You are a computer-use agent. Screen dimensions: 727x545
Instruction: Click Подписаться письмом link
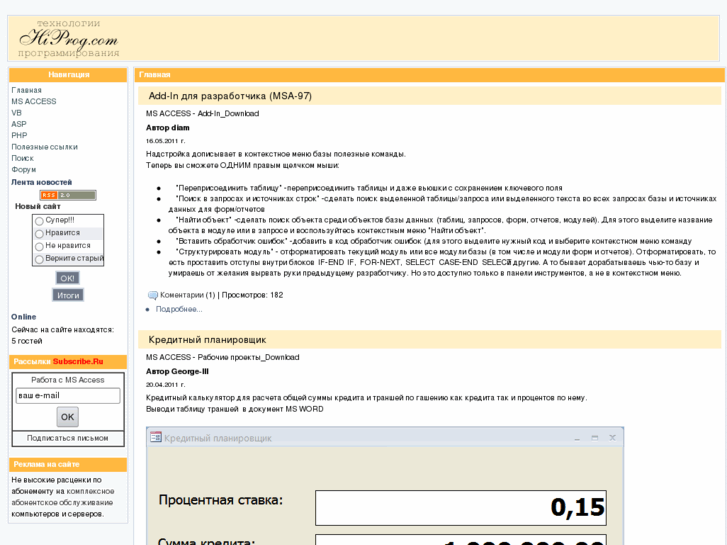click(x=68, y=438)
